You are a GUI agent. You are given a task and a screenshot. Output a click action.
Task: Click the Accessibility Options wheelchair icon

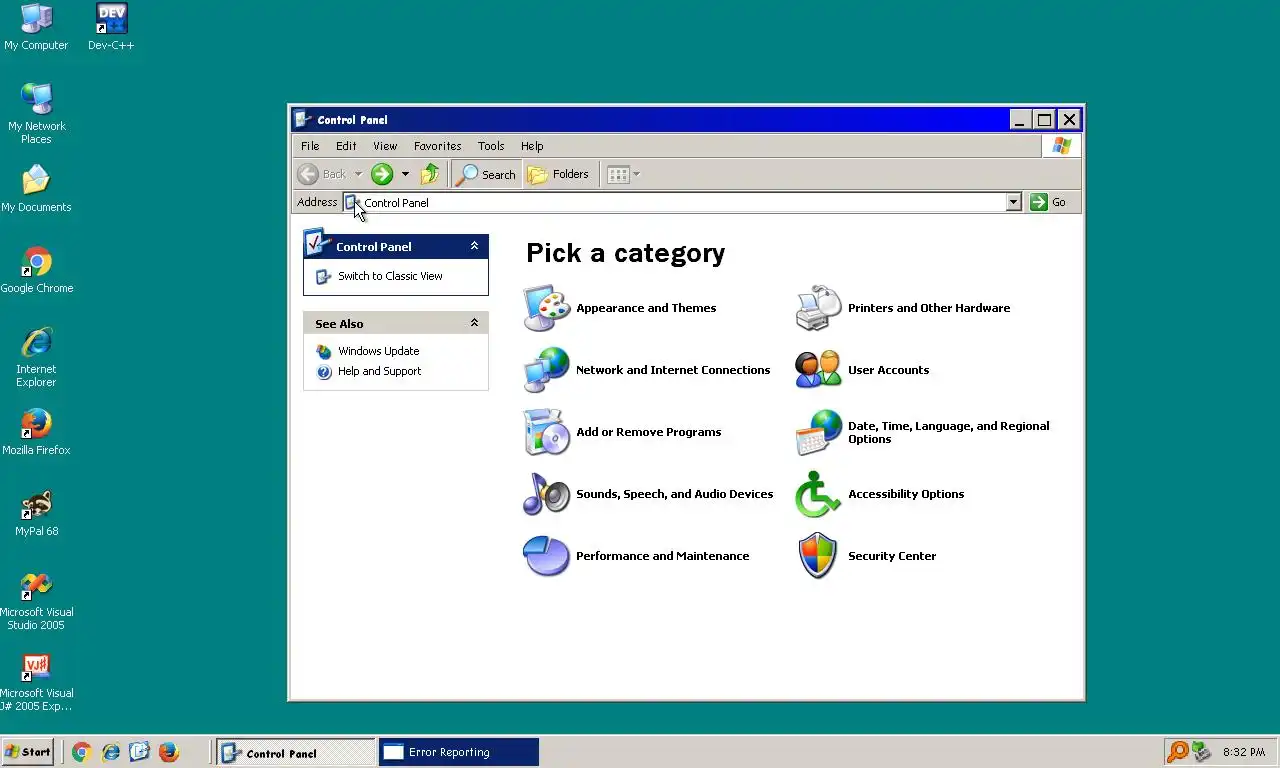(x=818, y=494)
